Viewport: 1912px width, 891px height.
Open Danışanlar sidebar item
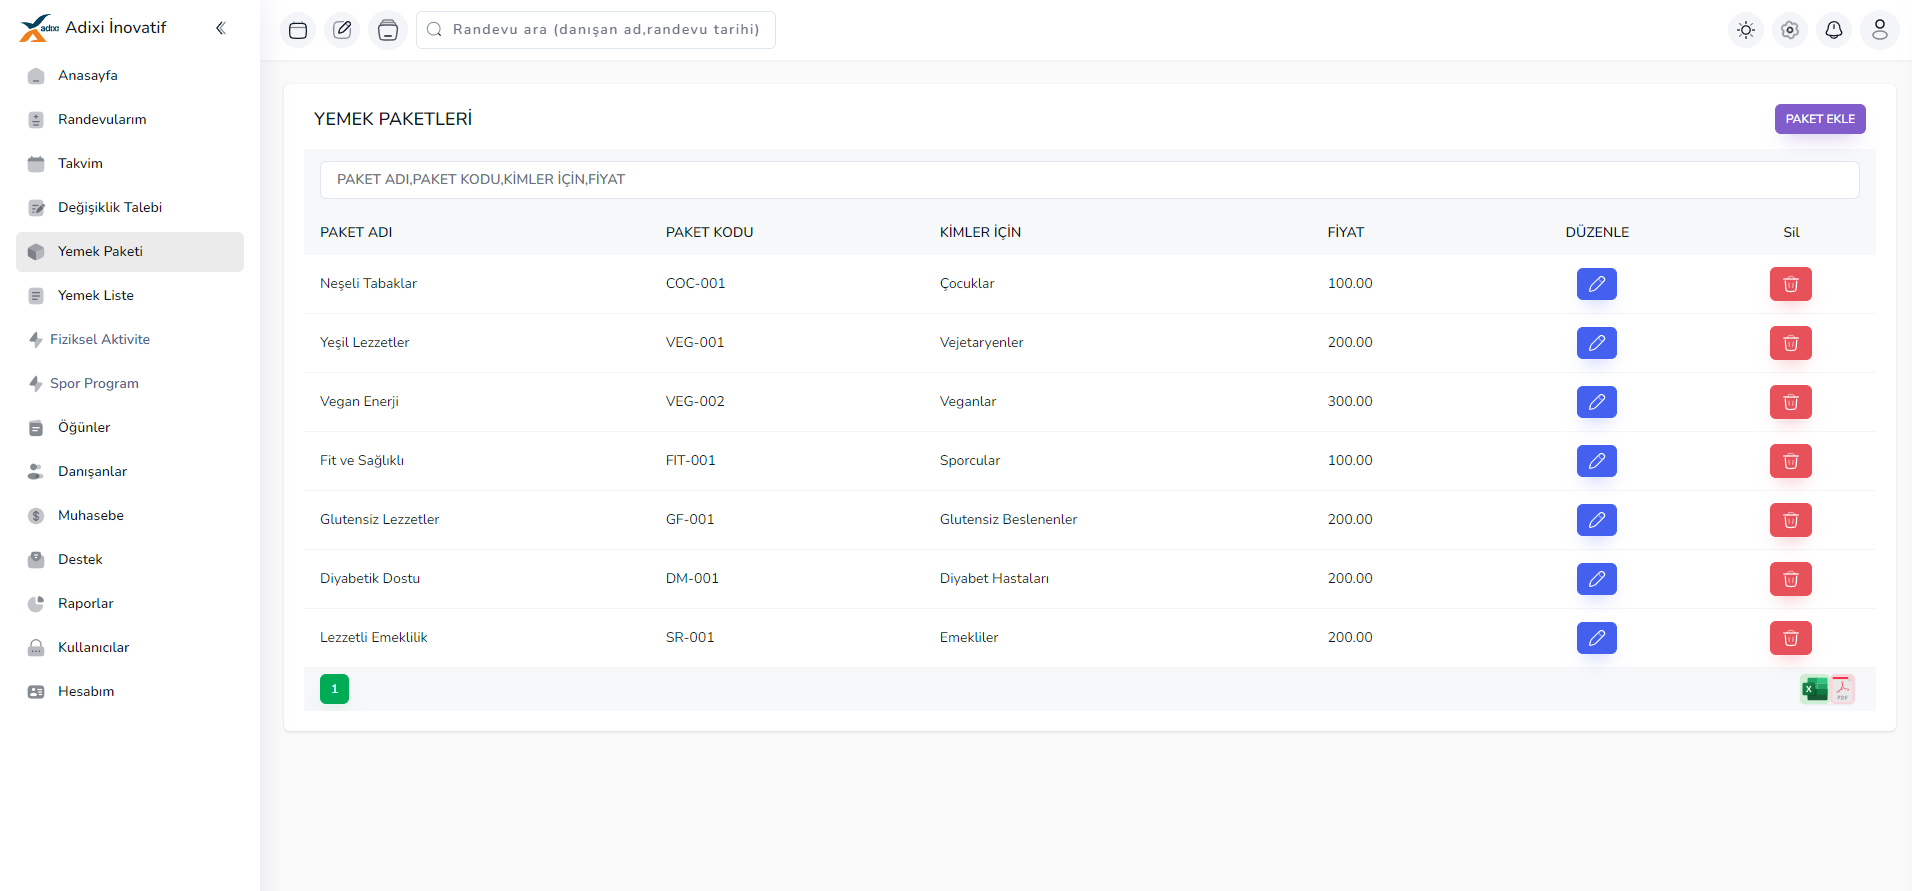[x=130, y=472]
